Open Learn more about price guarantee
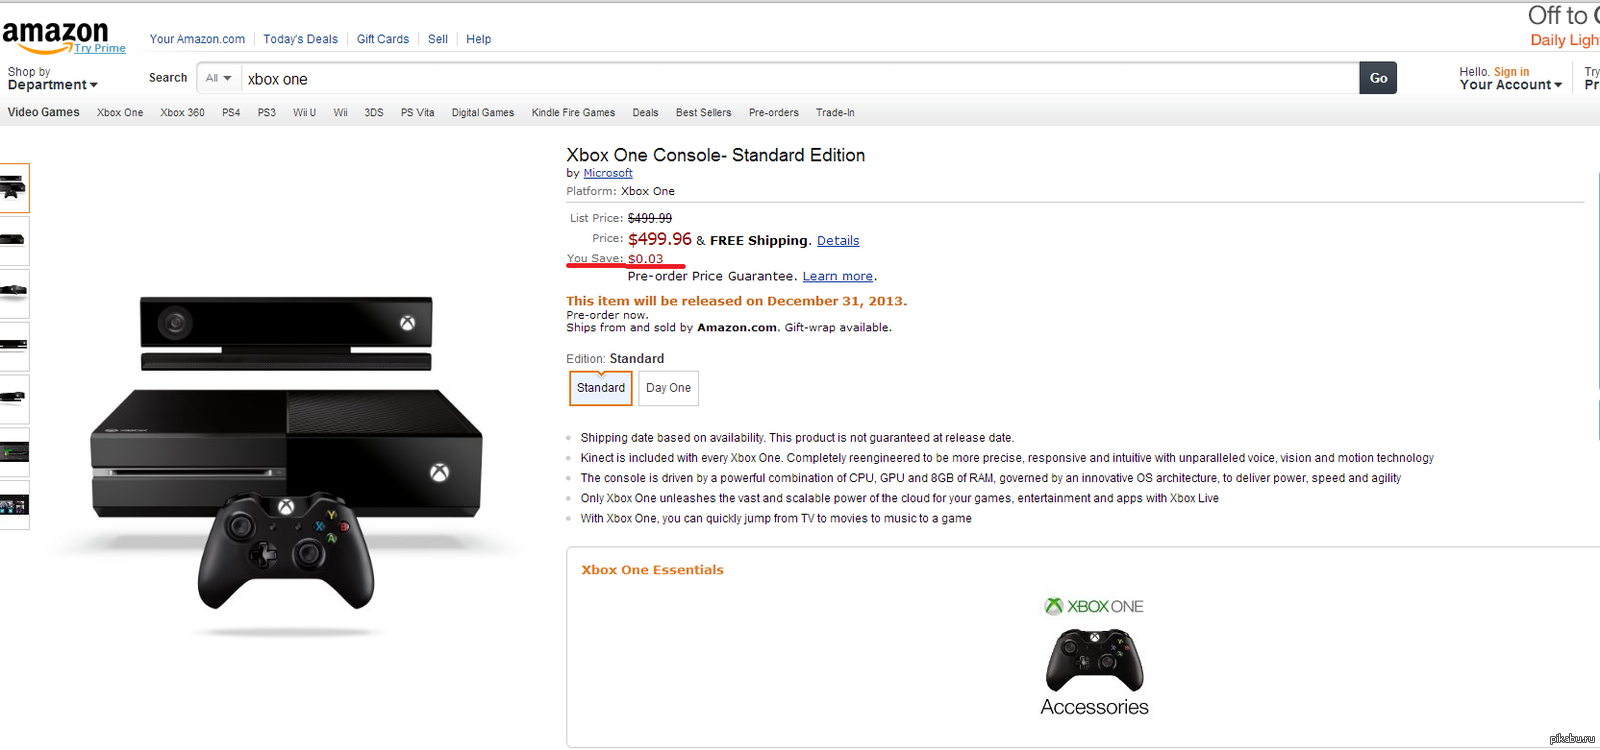The width and height of the screenshot is (1600, 750). 838,277
